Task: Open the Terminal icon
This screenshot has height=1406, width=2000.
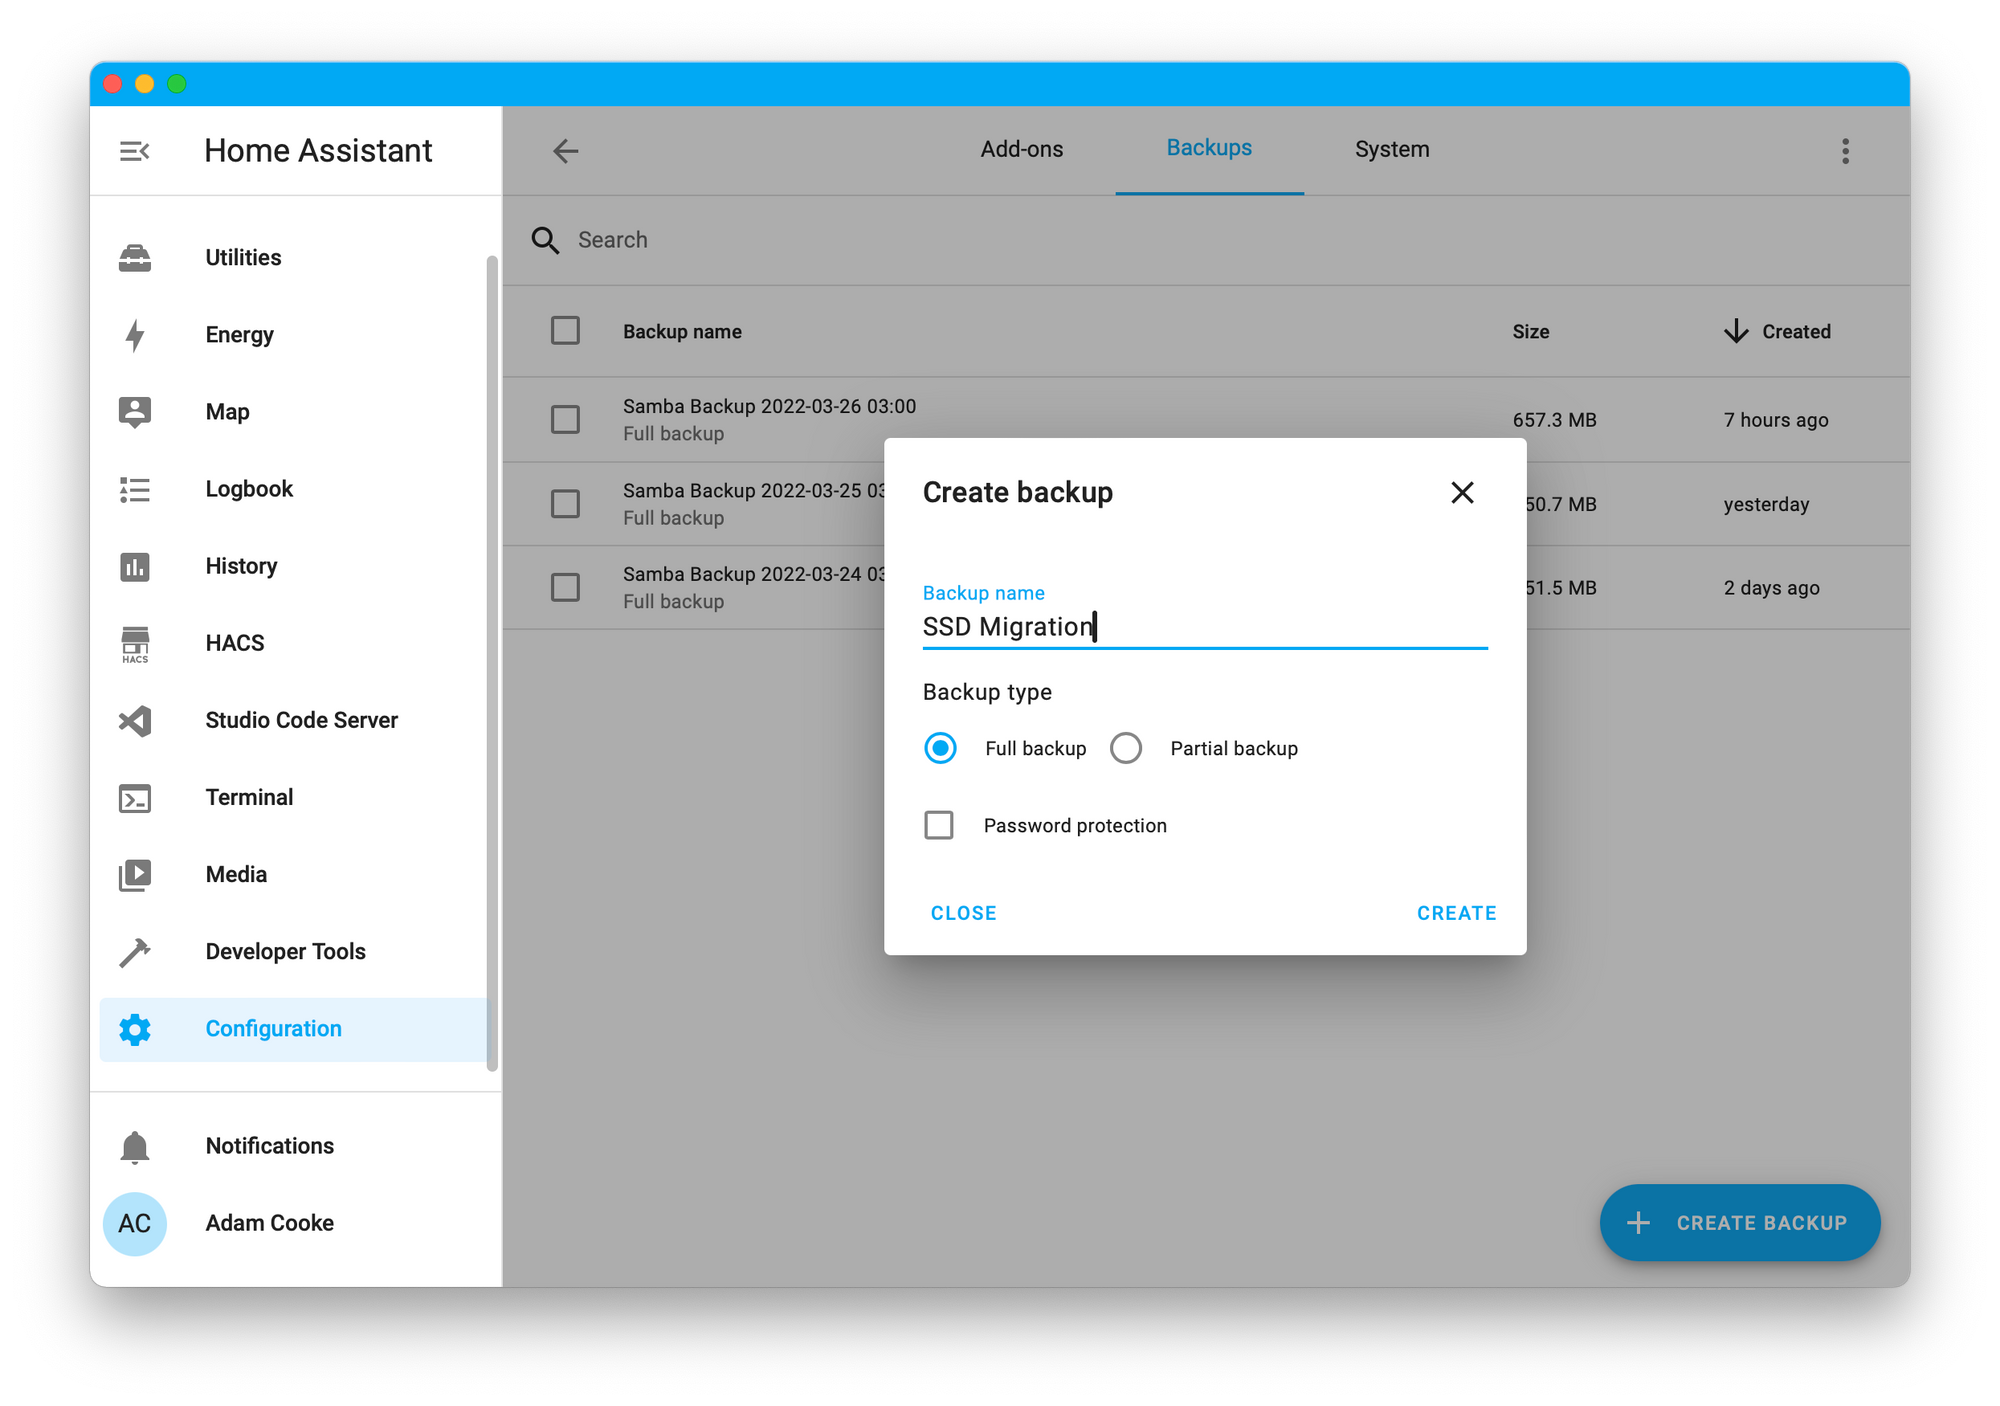Action: pos(134,798)
